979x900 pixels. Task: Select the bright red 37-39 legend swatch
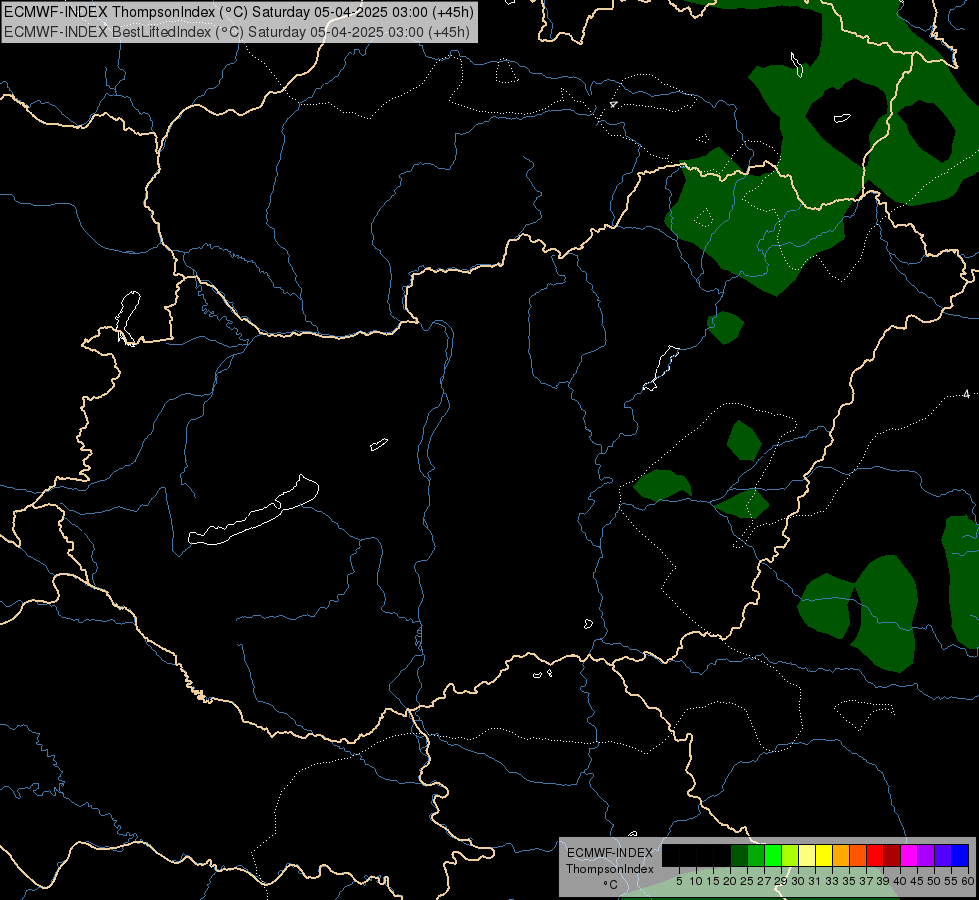click(x=875, y=855)
